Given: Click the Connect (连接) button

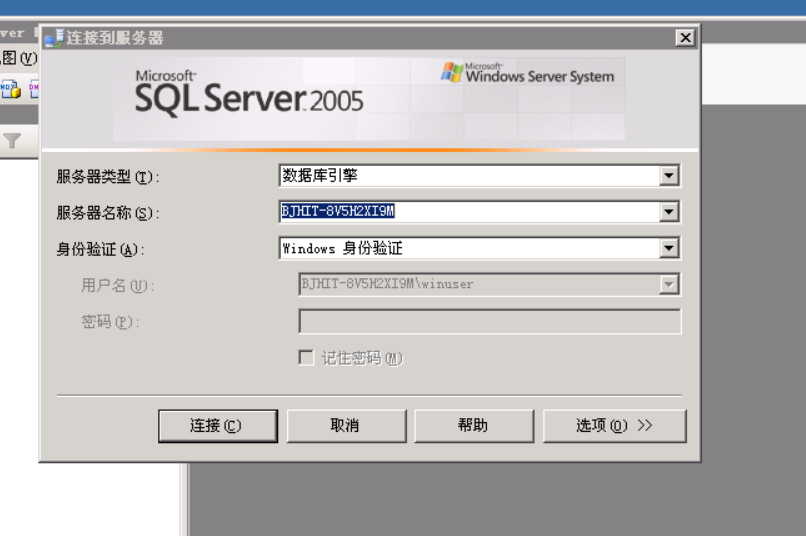Looking at the screenshot, I should pos(218,426).
